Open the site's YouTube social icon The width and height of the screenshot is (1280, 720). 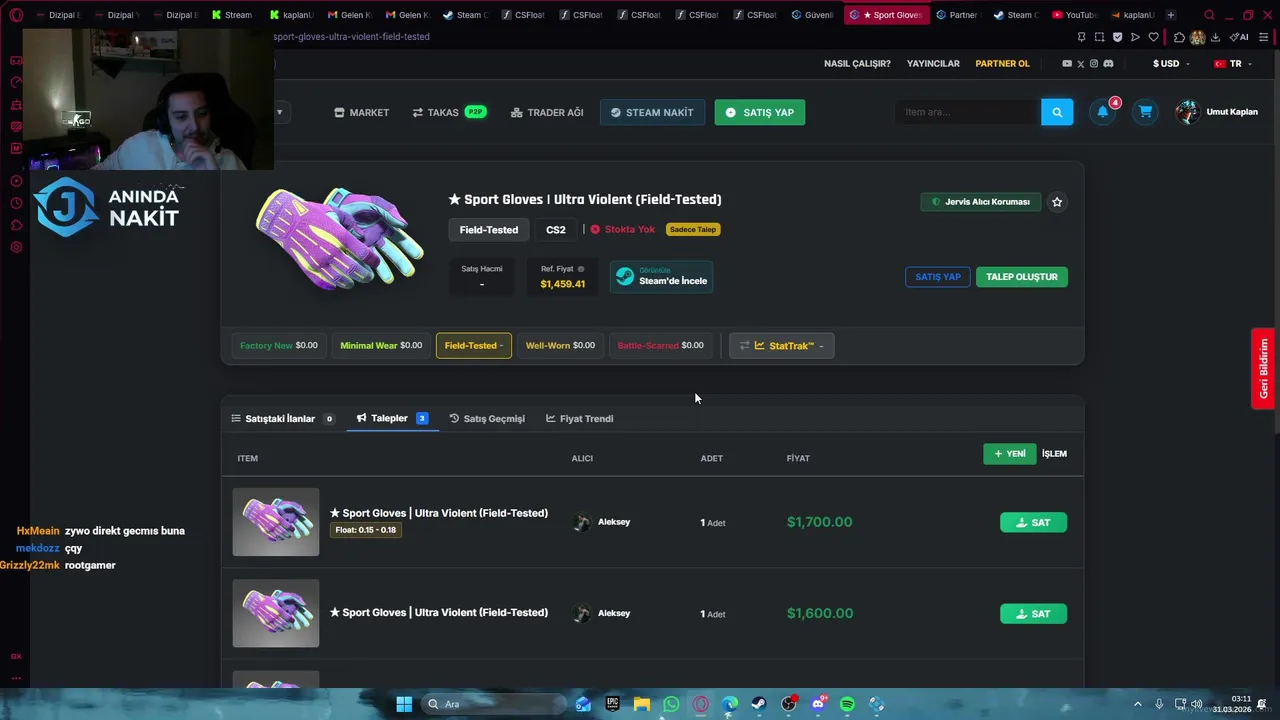point(1067,64)
